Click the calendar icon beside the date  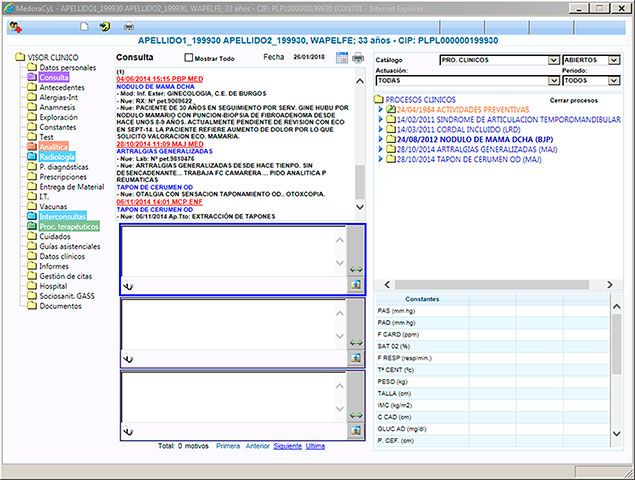343,58
